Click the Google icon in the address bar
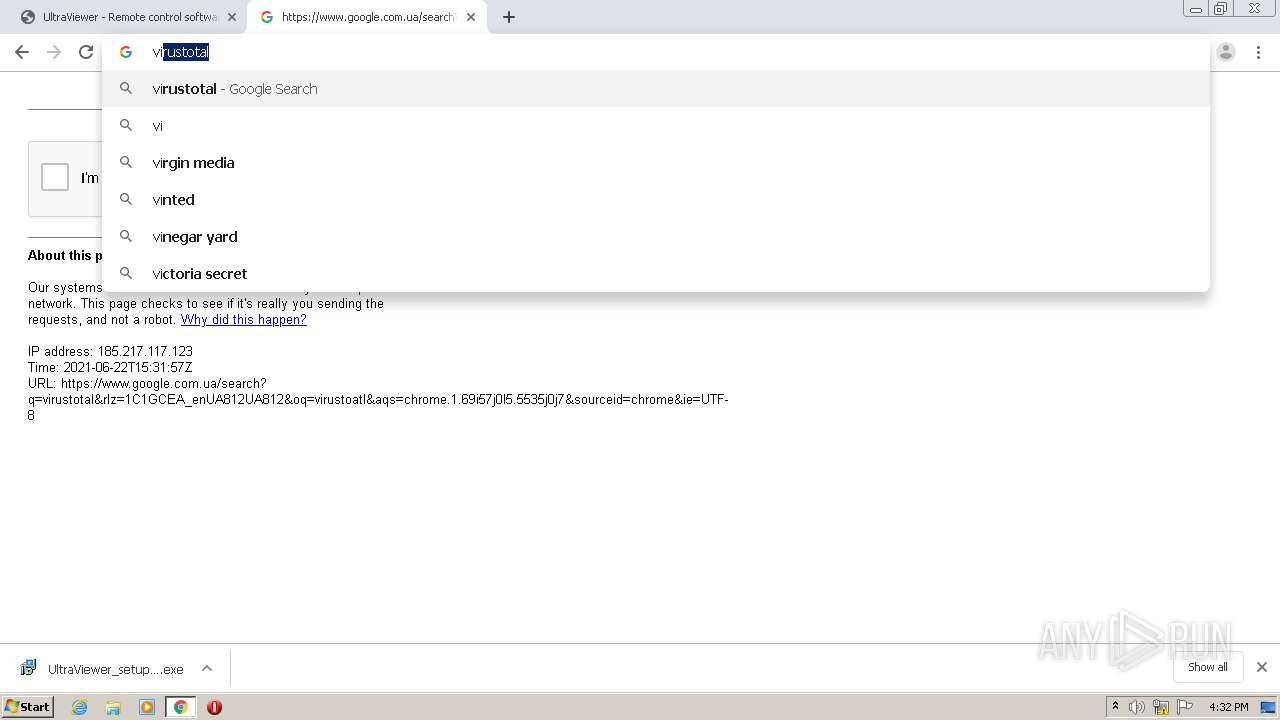 click(x=126, y=52)
